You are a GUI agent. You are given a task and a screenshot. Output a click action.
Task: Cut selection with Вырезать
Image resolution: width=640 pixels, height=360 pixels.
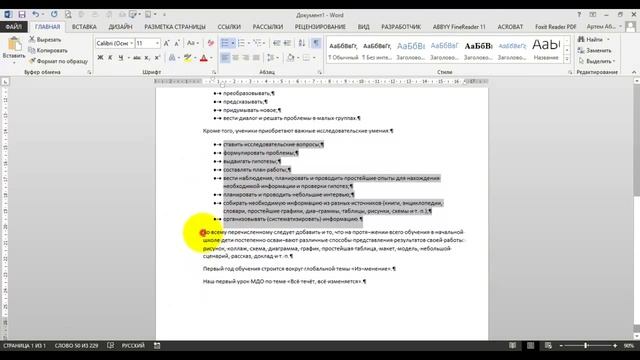point(45,40)
